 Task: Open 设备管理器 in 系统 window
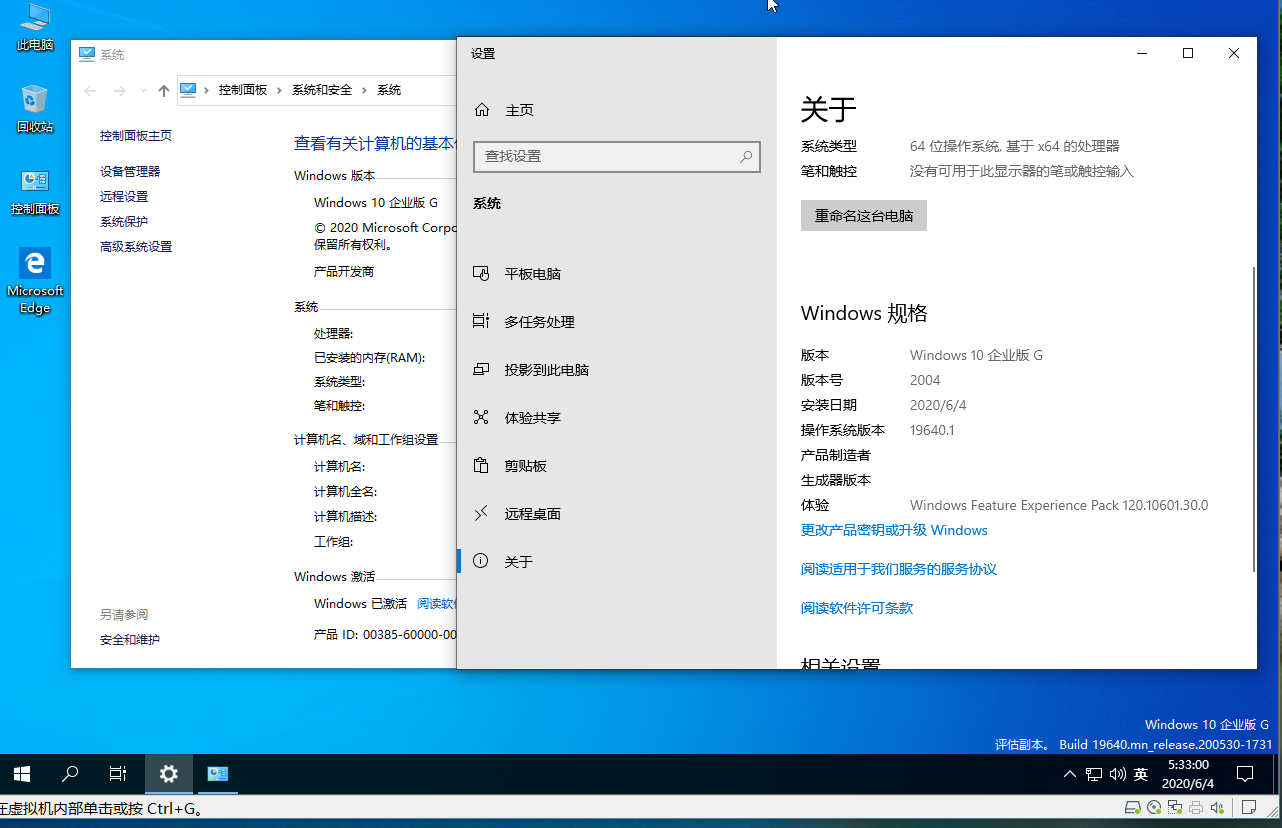click(x=130, y=172)
